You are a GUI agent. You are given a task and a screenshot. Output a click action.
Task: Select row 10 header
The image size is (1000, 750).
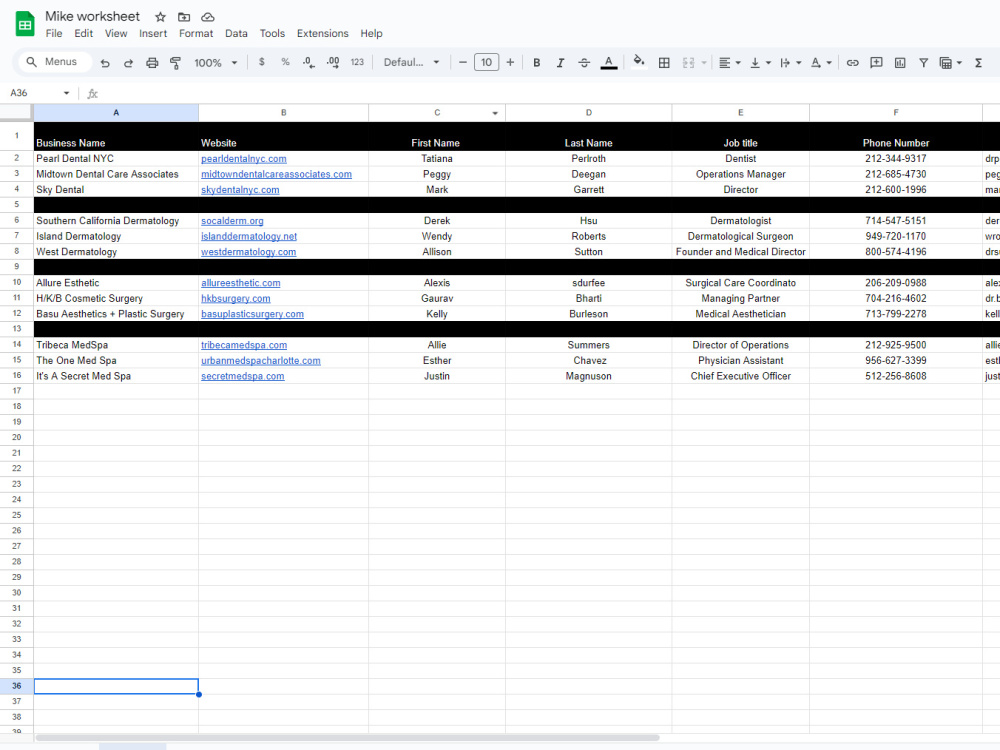pyautogui.click(x=17, y=283)
